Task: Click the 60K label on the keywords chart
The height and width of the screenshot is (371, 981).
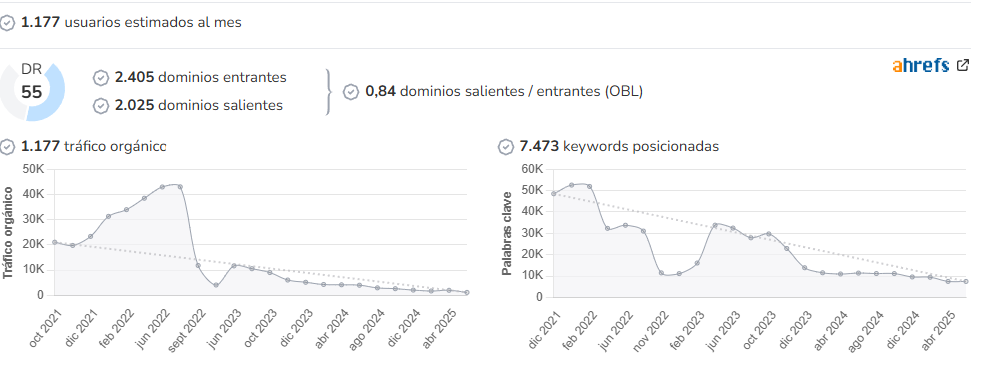Action: (531, 169)
